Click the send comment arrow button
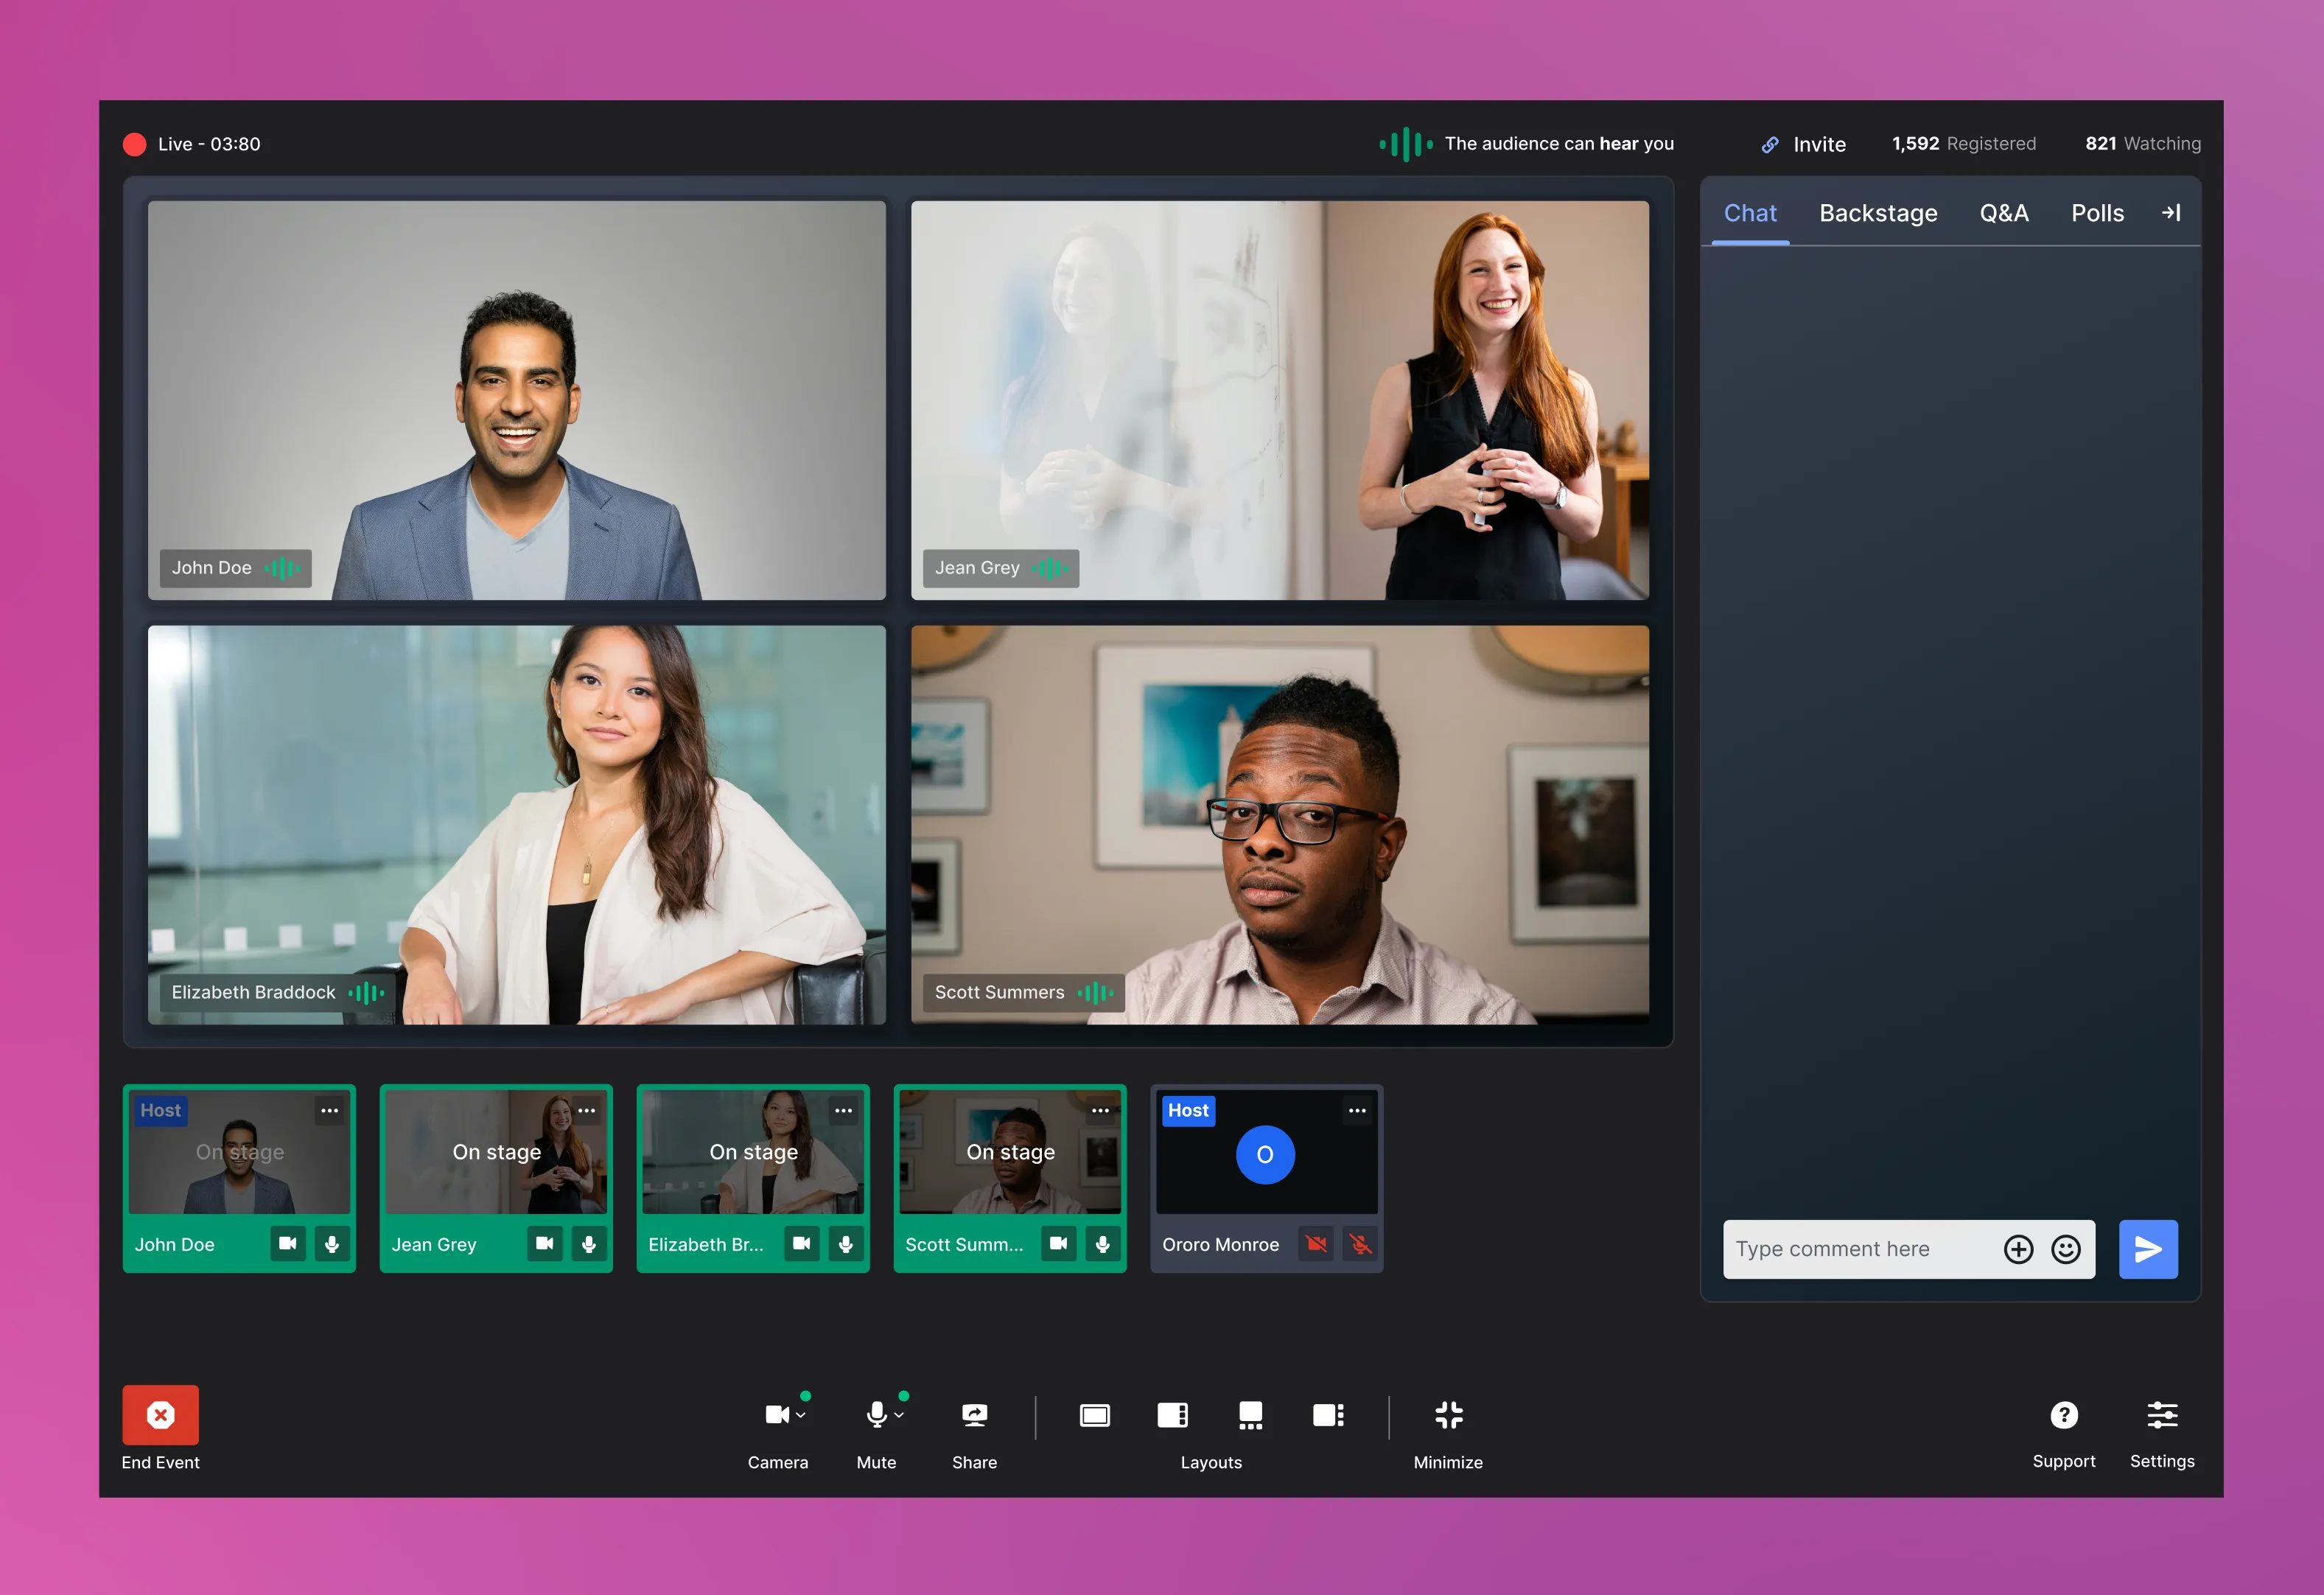Image resolution: width=2324 pixels, height=1595 pixels. (x=2148, y=1249)
